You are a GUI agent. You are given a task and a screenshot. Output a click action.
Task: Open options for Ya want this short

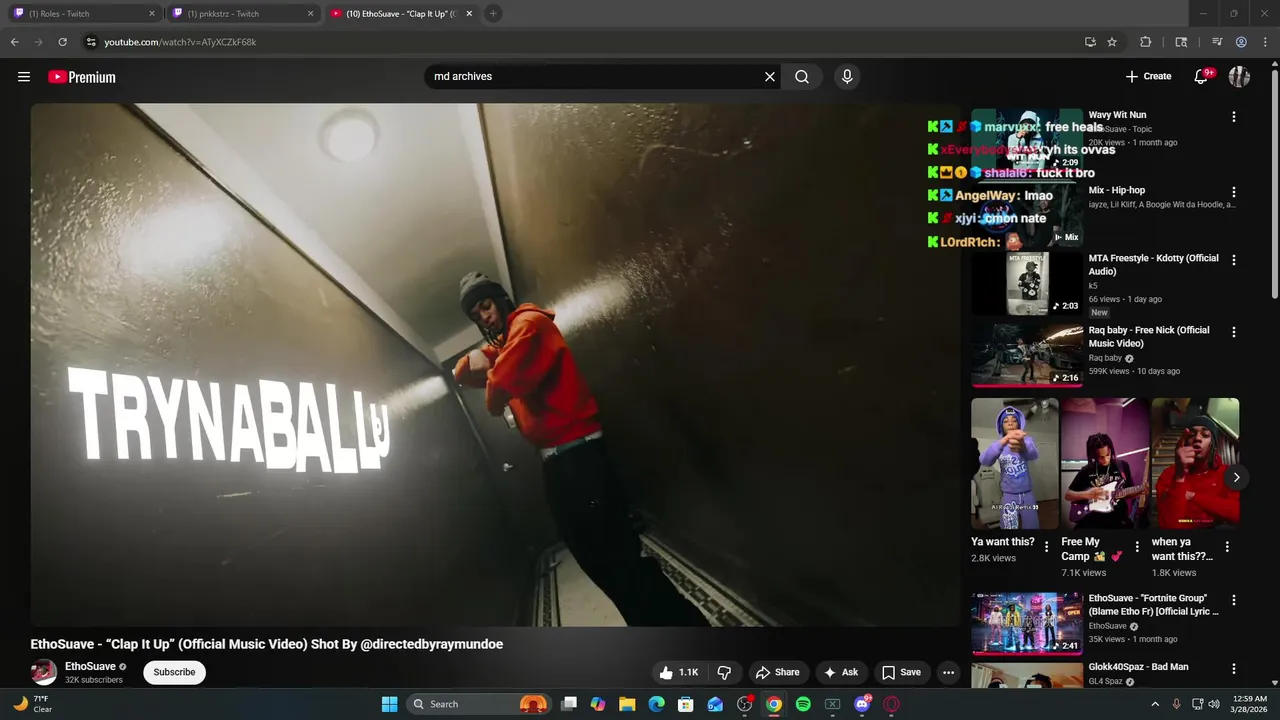pos(1047,547)
